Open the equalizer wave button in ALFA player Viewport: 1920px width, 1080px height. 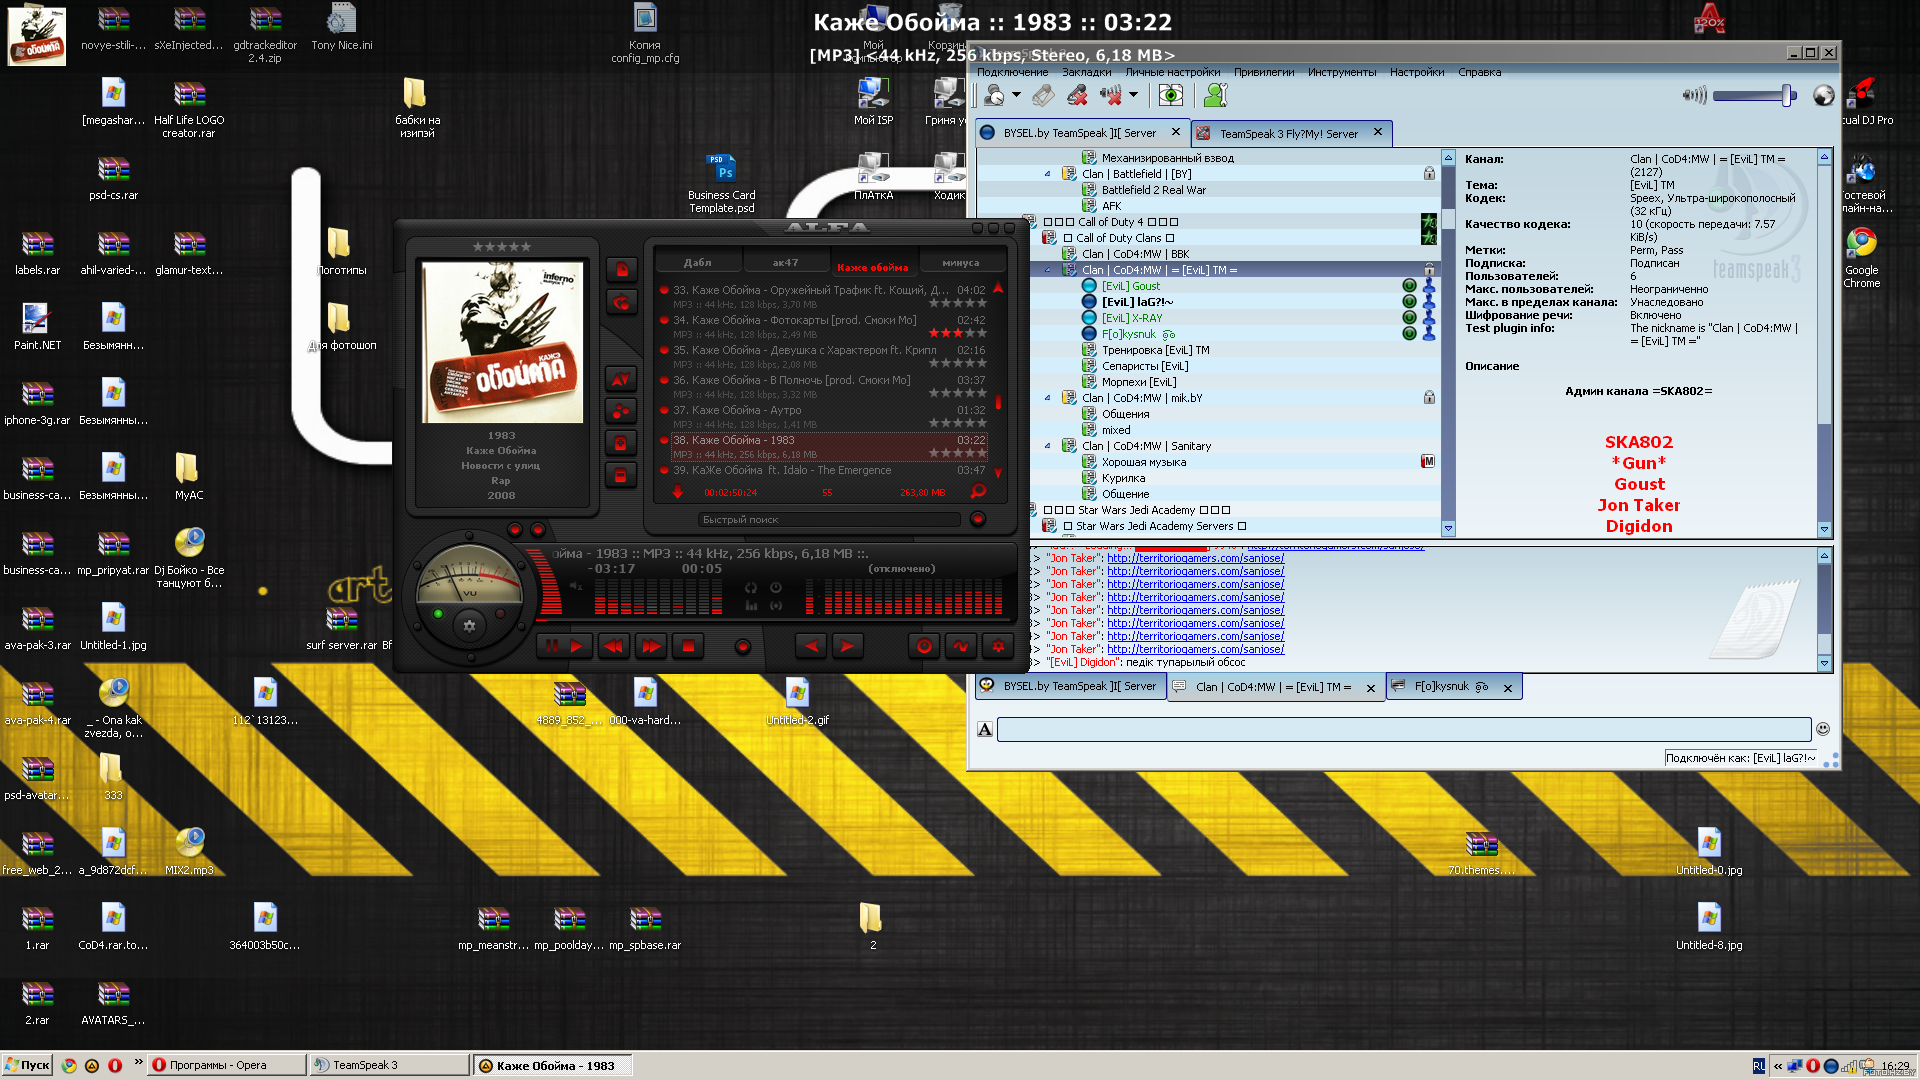coord(961,646)
